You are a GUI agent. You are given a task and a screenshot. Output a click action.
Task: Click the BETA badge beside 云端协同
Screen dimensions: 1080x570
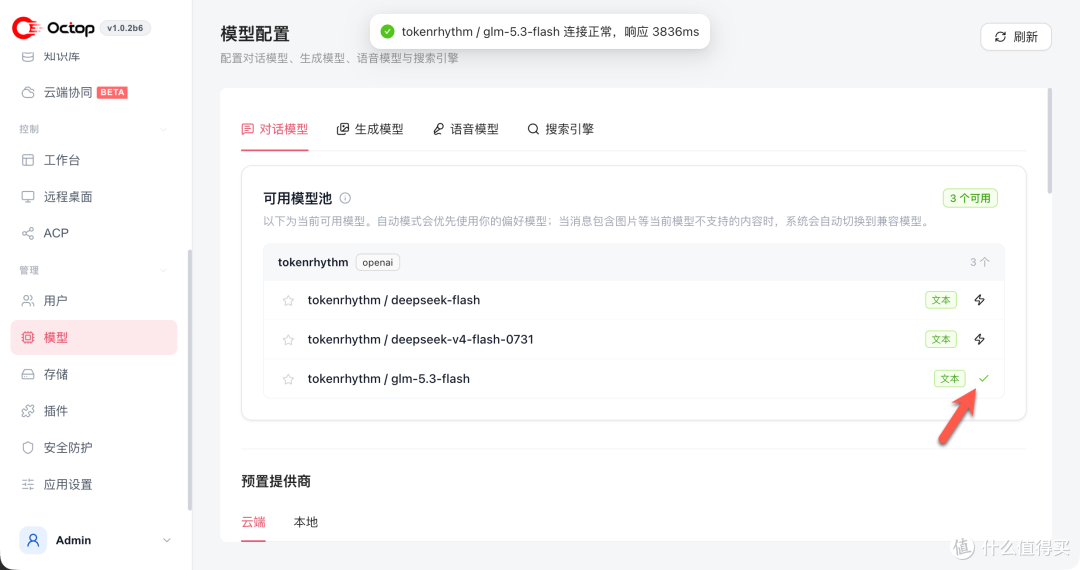coord(112,92)
